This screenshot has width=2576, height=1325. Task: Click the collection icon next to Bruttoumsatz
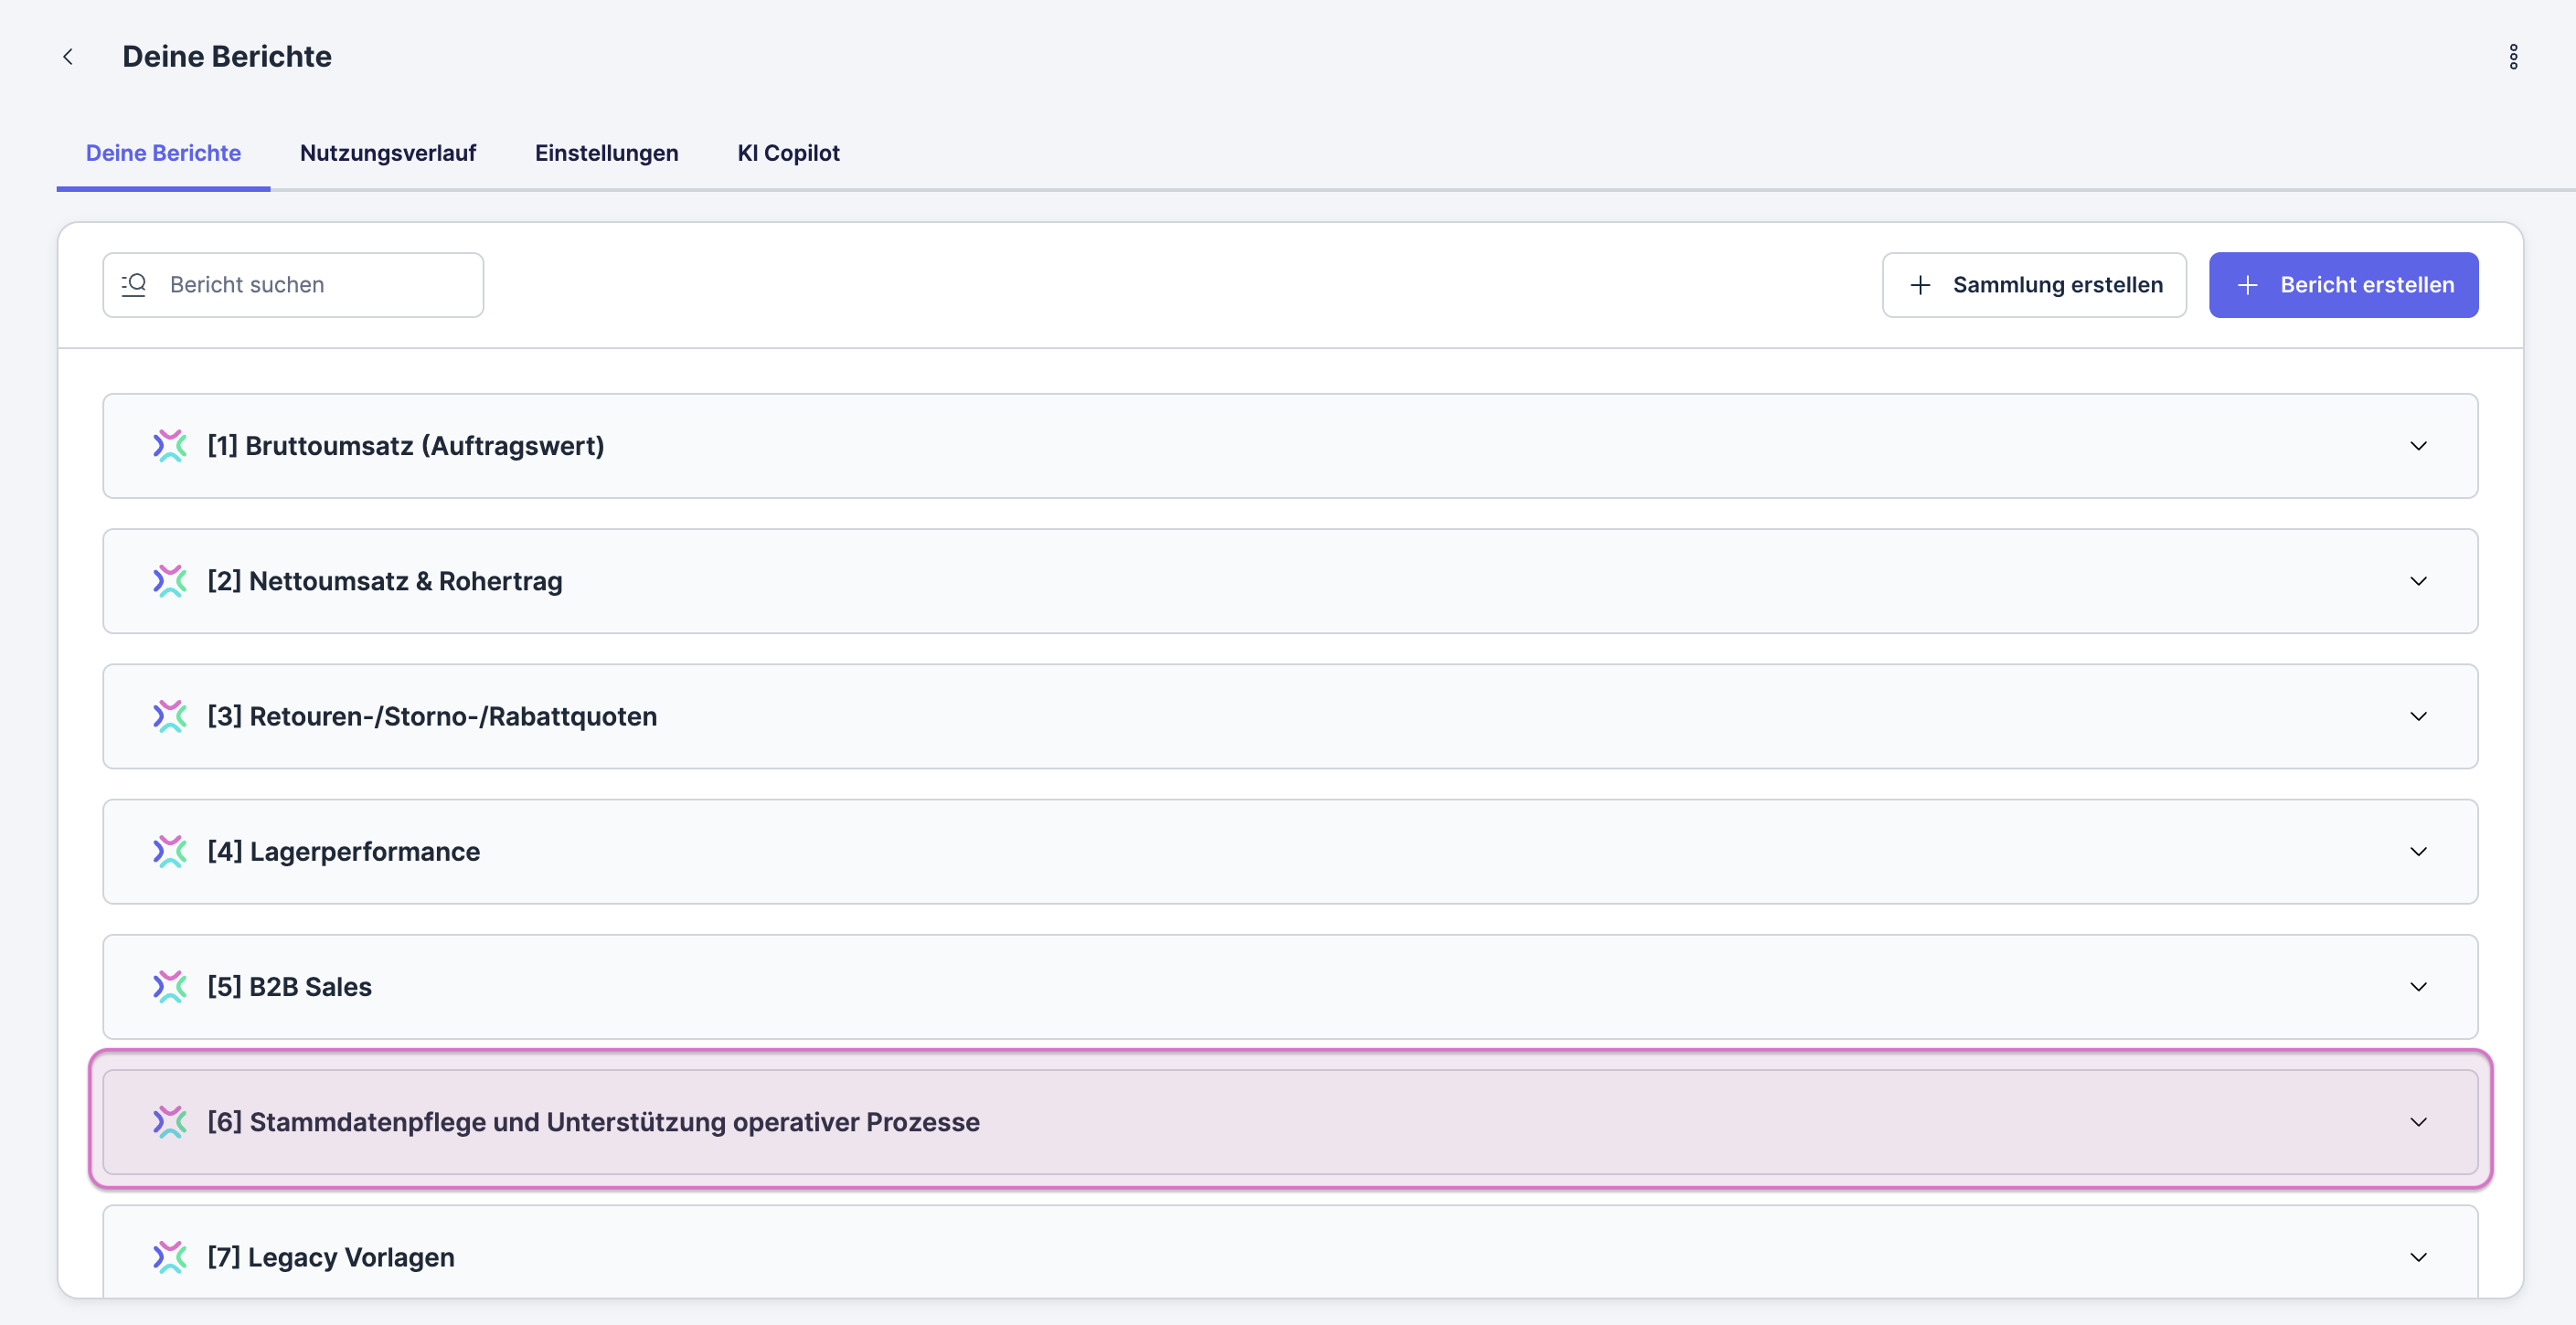point(170,446)
